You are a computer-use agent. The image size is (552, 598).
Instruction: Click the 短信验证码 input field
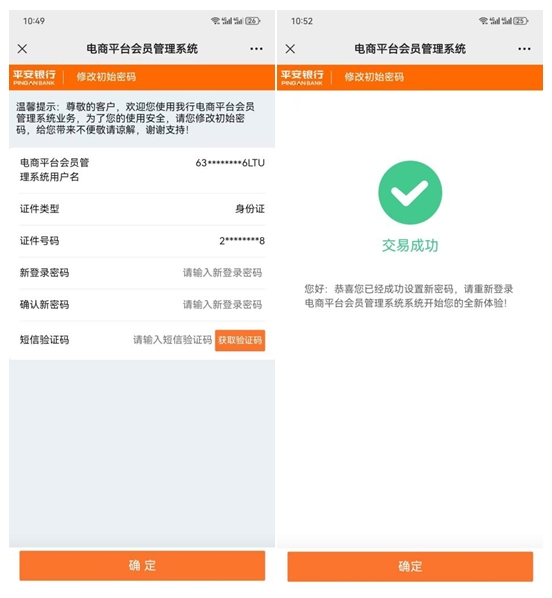(x=172, y=340)
